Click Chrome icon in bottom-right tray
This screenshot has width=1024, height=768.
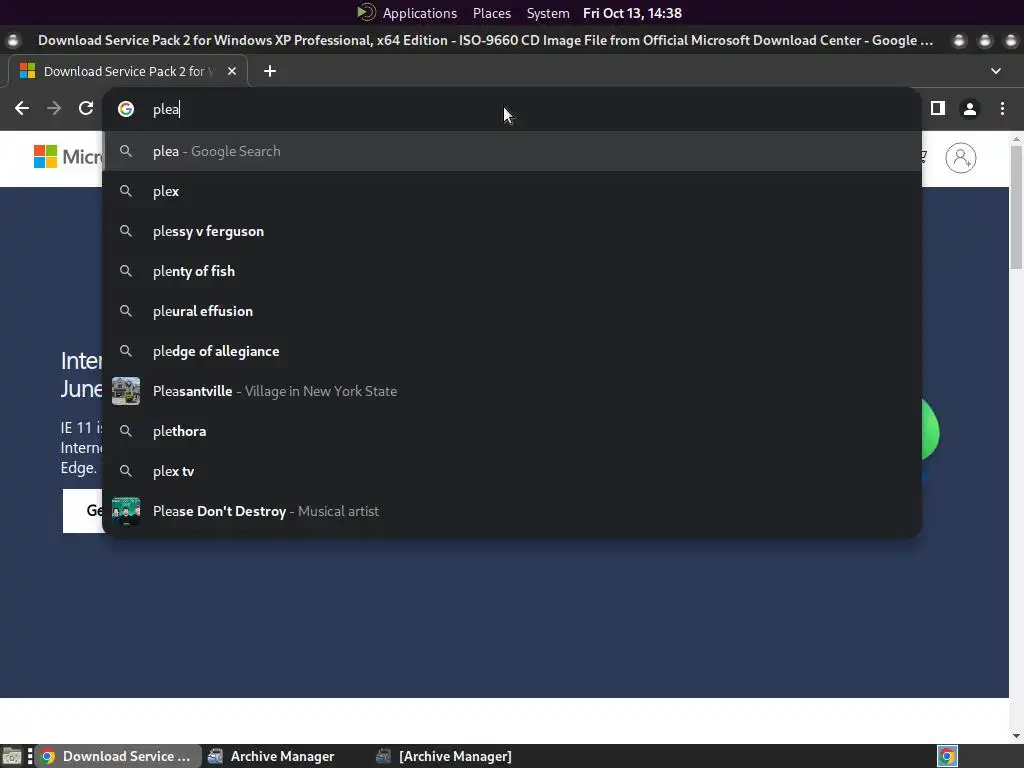pyautogui.click(x=947, y=756)
